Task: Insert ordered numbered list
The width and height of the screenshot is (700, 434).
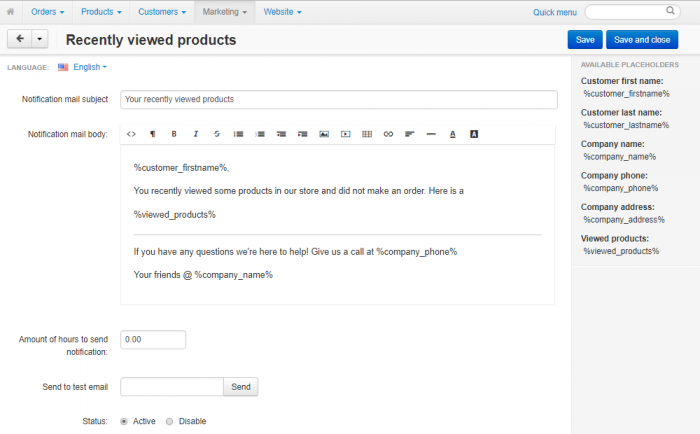Action: coord(260,134)
